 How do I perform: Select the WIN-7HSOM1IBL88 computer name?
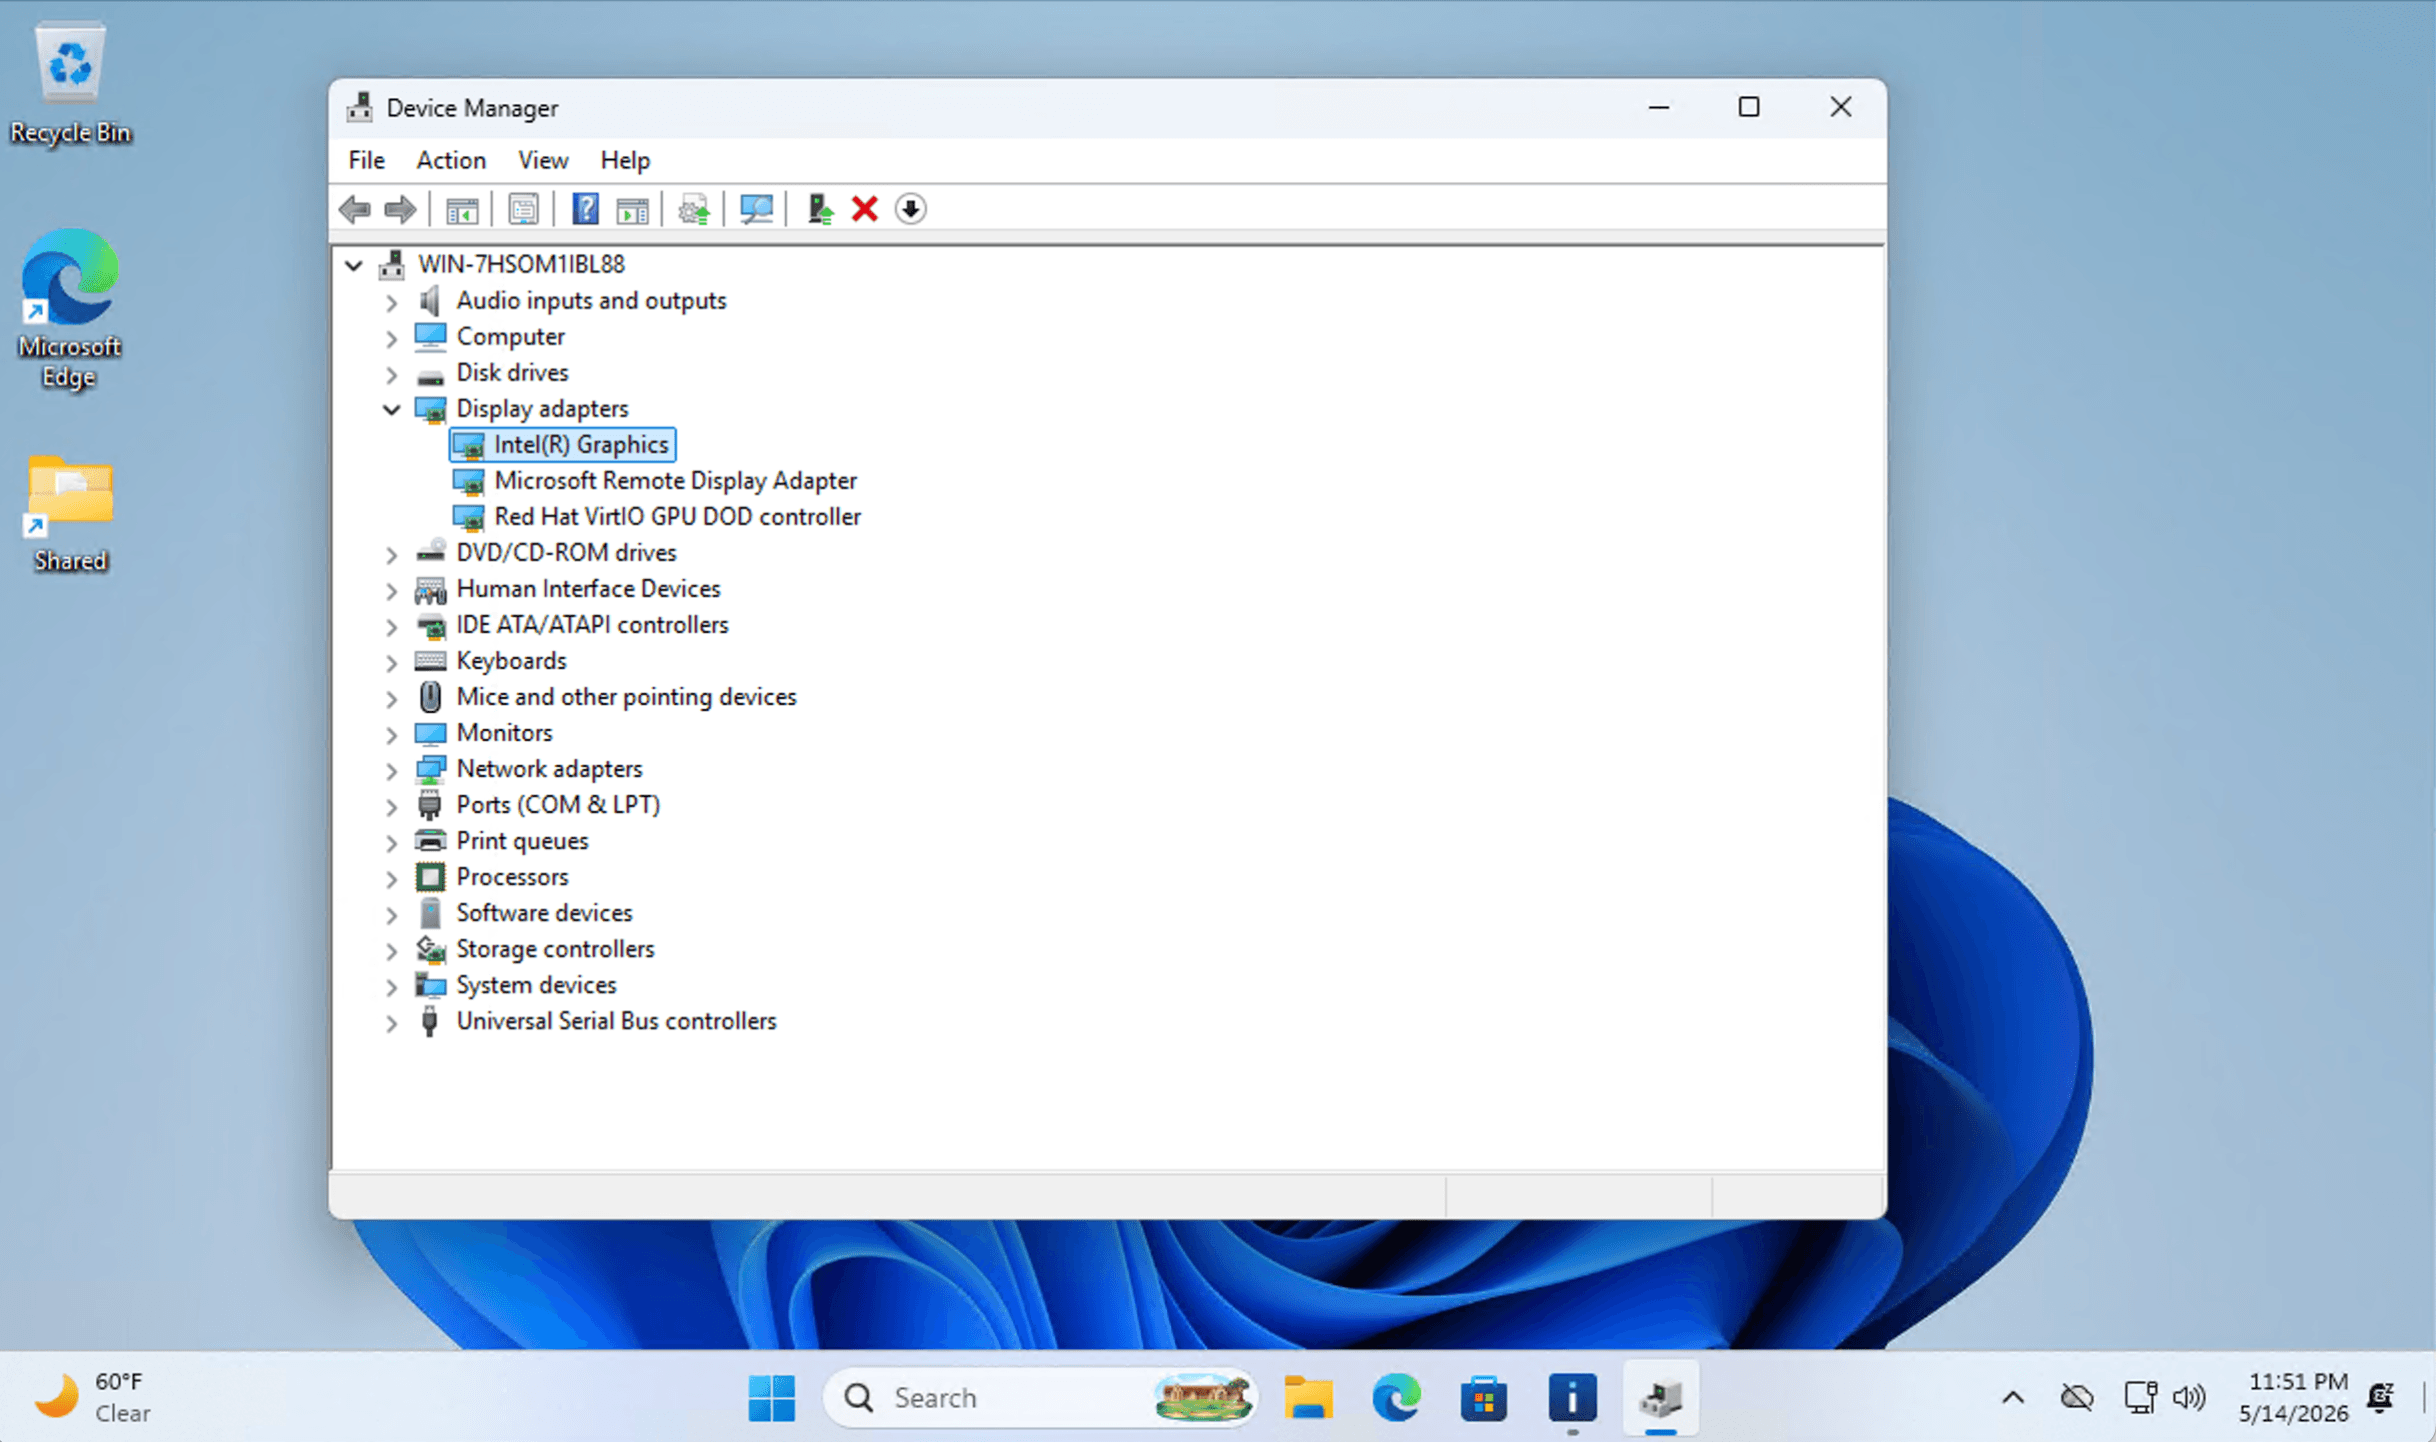point(521,264)
